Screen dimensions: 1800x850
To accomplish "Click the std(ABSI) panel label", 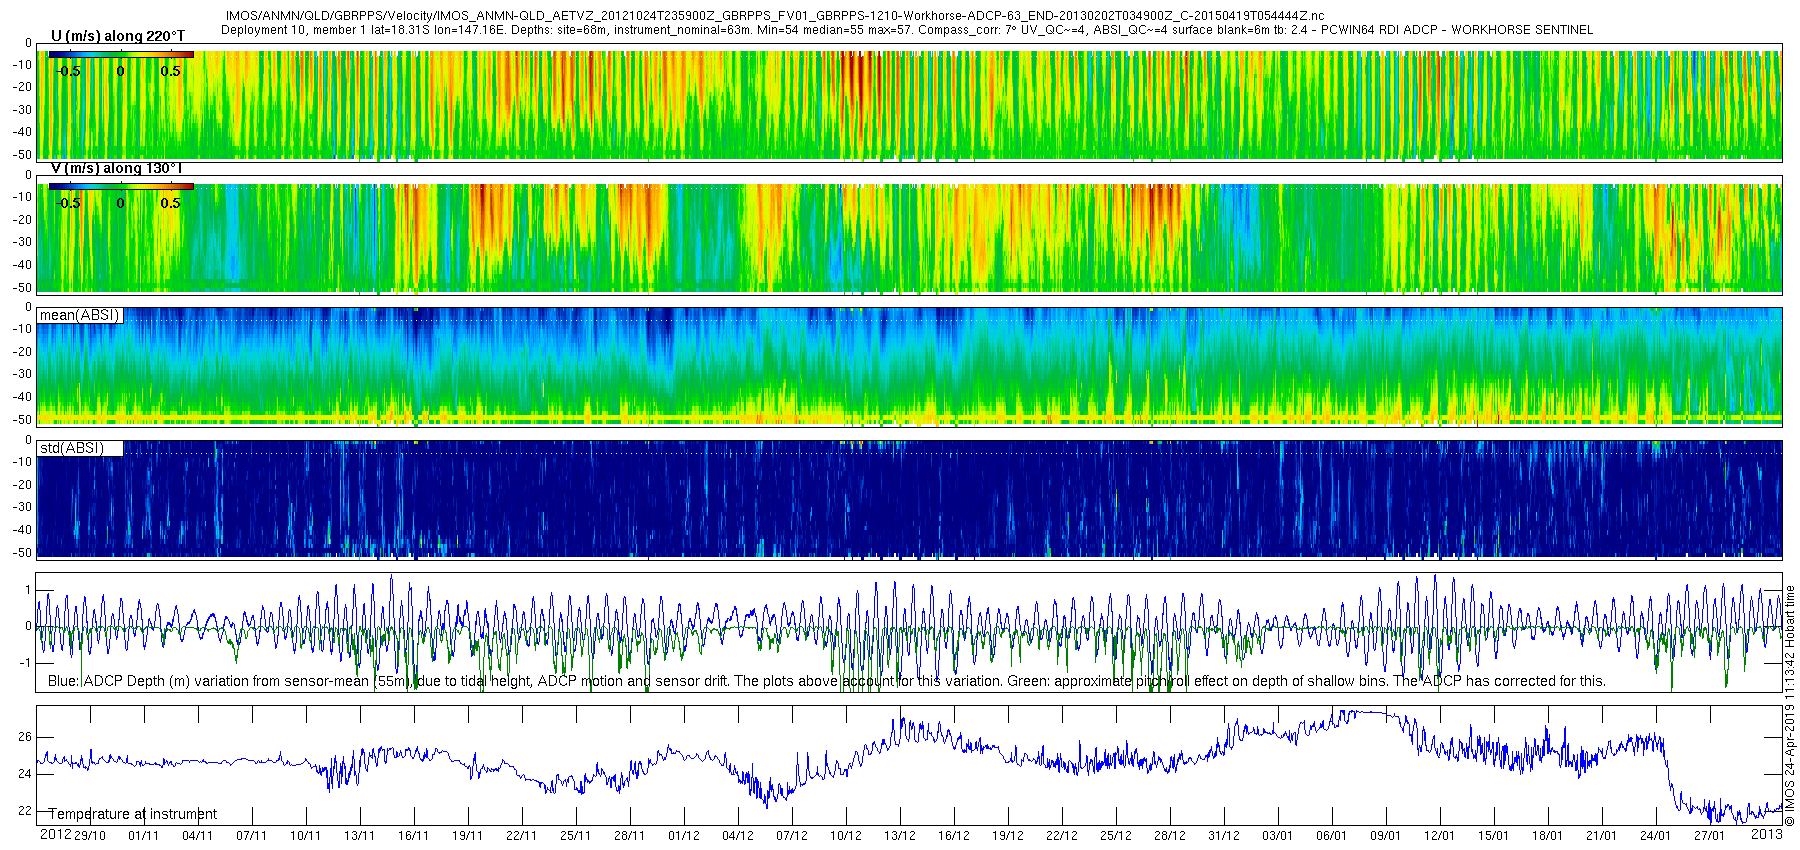I will [72, 448].
